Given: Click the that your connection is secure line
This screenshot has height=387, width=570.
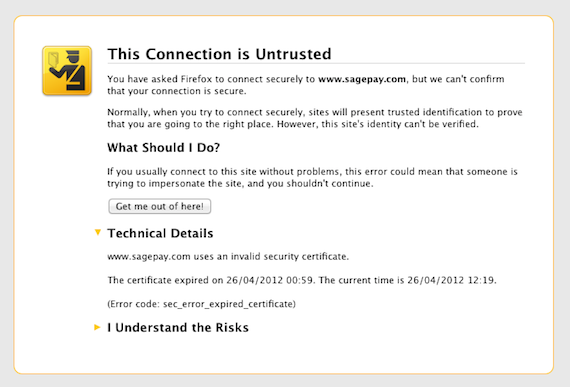Looking at the screenshot, I should pos(177,91).
